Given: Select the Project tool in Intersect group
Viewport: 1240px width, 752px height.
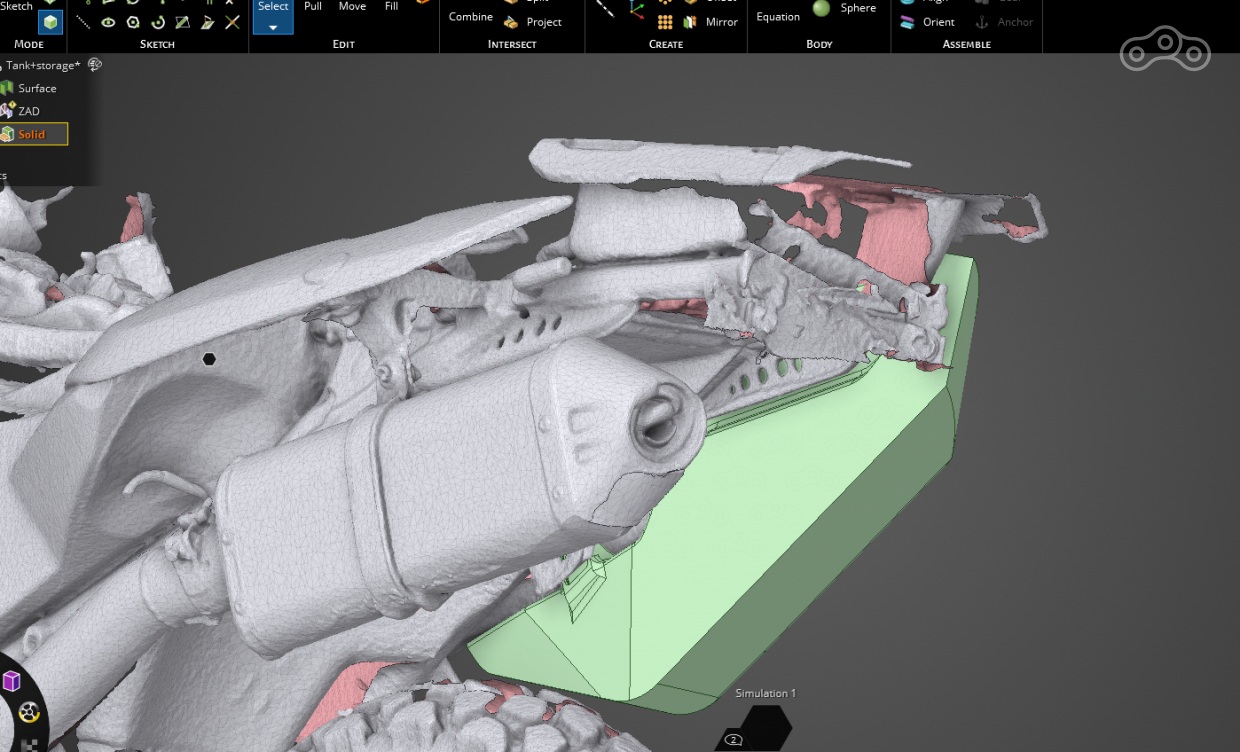Looking at the screenshot, I should [x=533, y=22].
